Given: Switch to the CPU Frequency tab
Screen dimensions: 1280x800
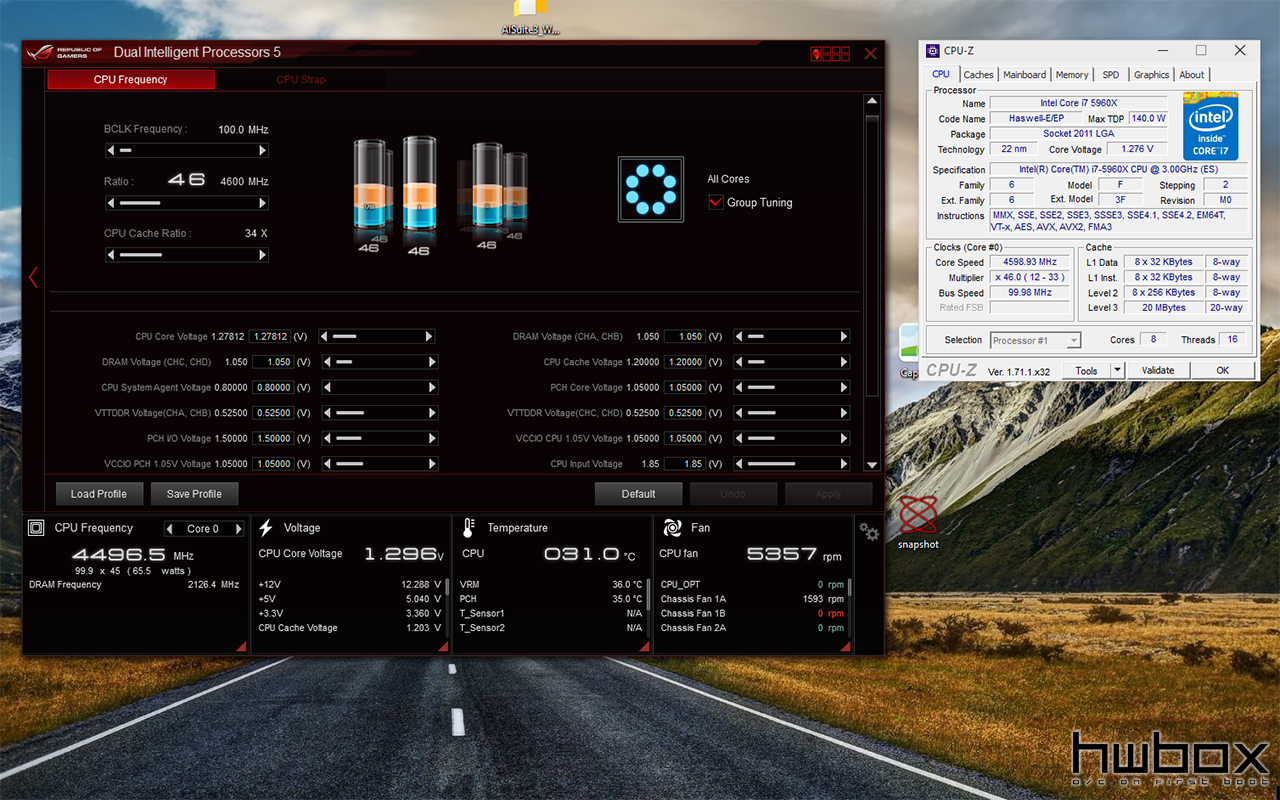Looking at the screenshot, I should tap(131, 80).
